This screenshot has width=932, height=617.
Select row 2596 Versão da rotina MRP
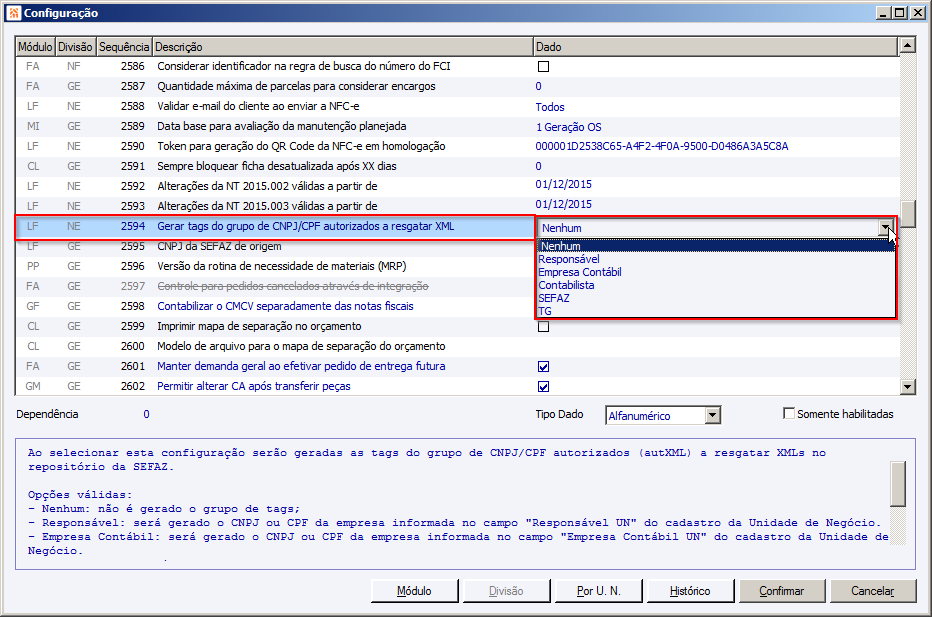[x=275, y=266]
